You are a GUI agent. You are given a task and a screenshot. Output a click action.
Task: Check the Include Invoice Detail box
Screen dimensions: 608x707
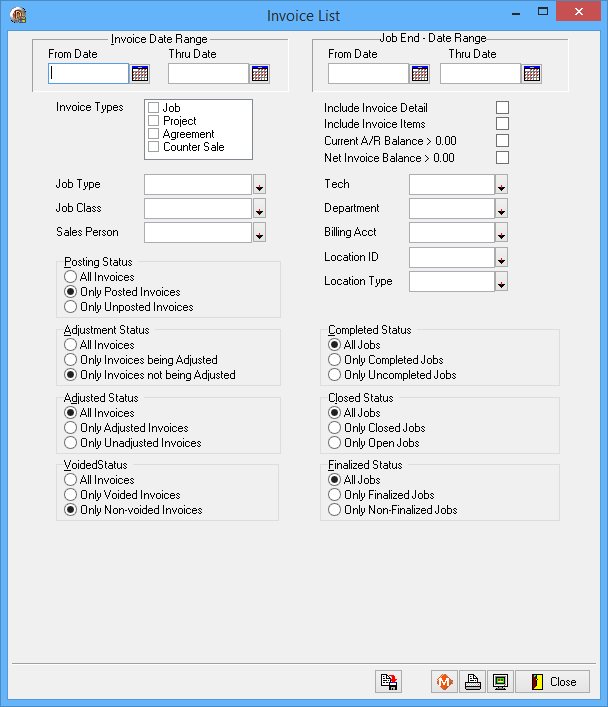tap(502, 108)
